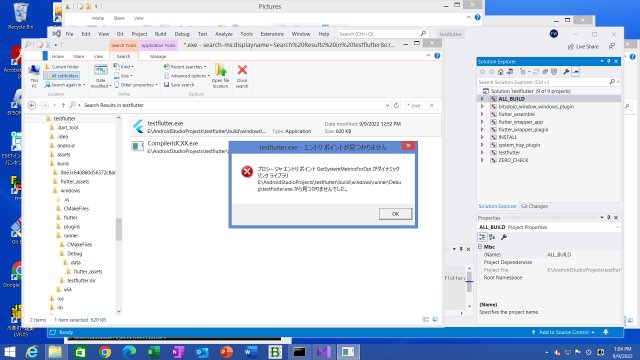Select the testflutter project in Solution Explorer

click(x=509, y=153)
